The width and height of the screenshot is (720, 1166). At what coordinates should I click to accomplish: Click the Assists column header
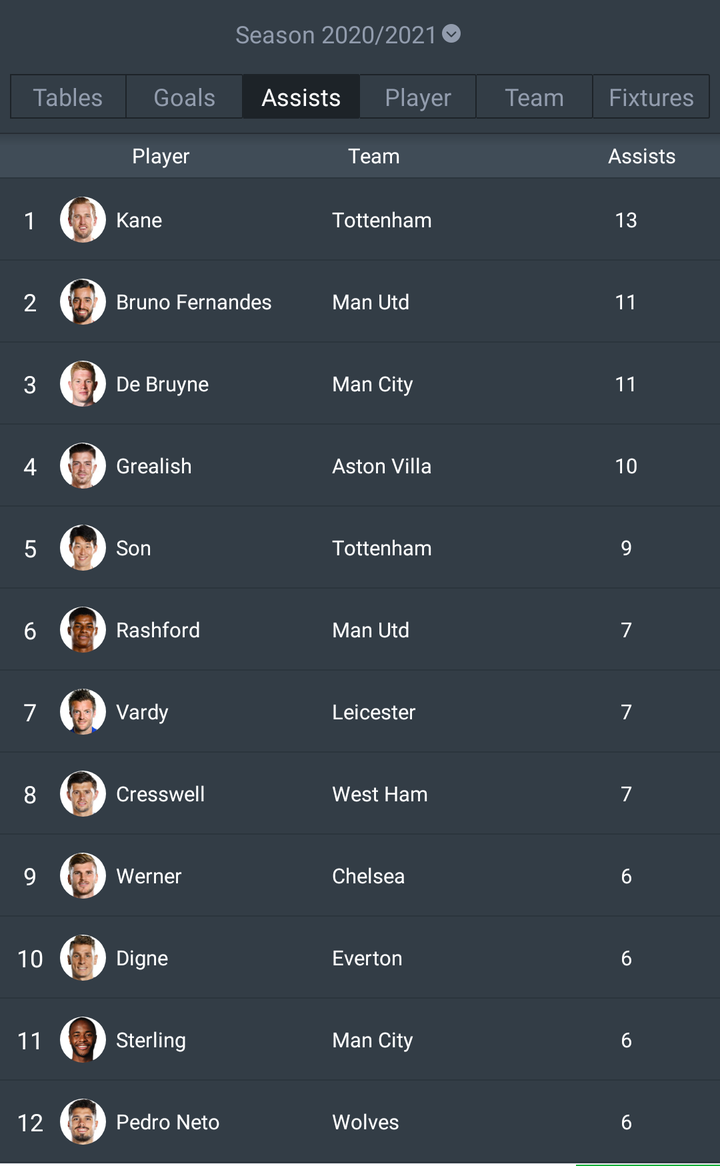tap(641, 156)
